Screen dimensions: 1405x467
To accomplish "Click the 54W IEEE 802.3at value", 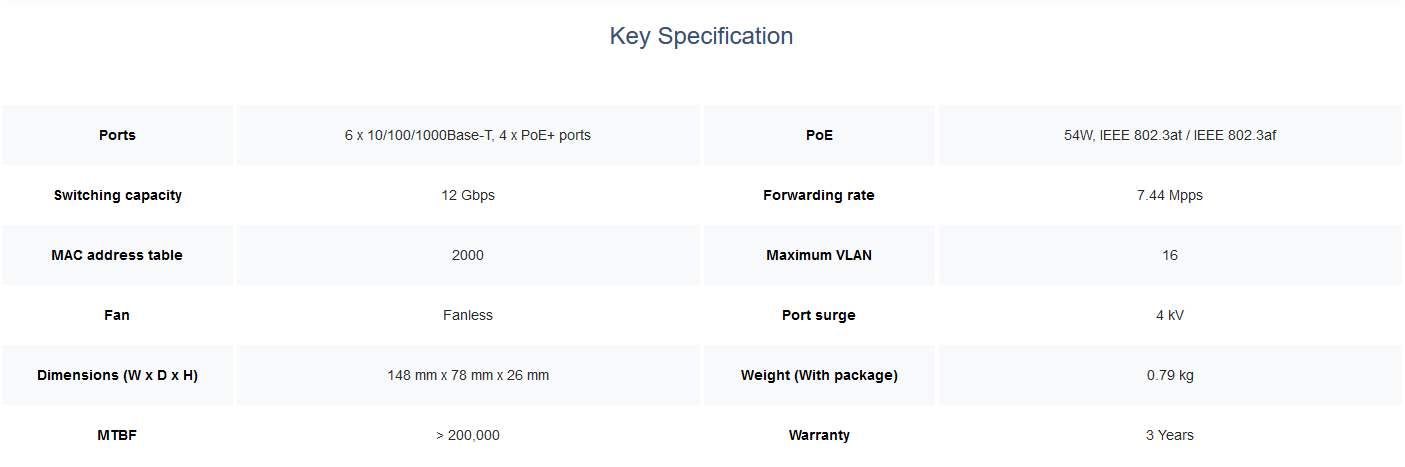I will coord(1170,135).
